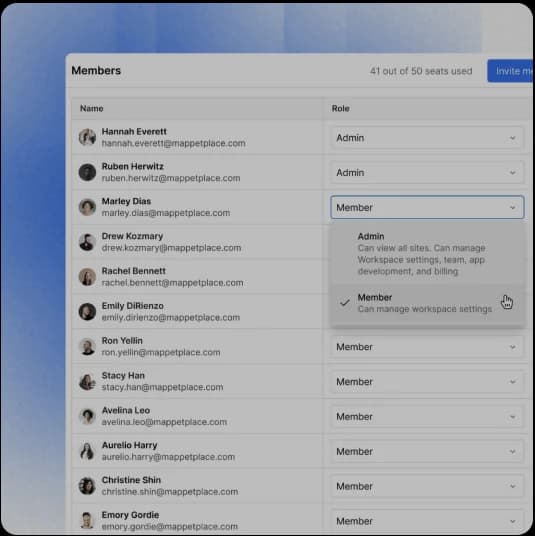The image size is (535, 536).
Task: Click Stacy Han's avatar
Action: click(87, 381)
